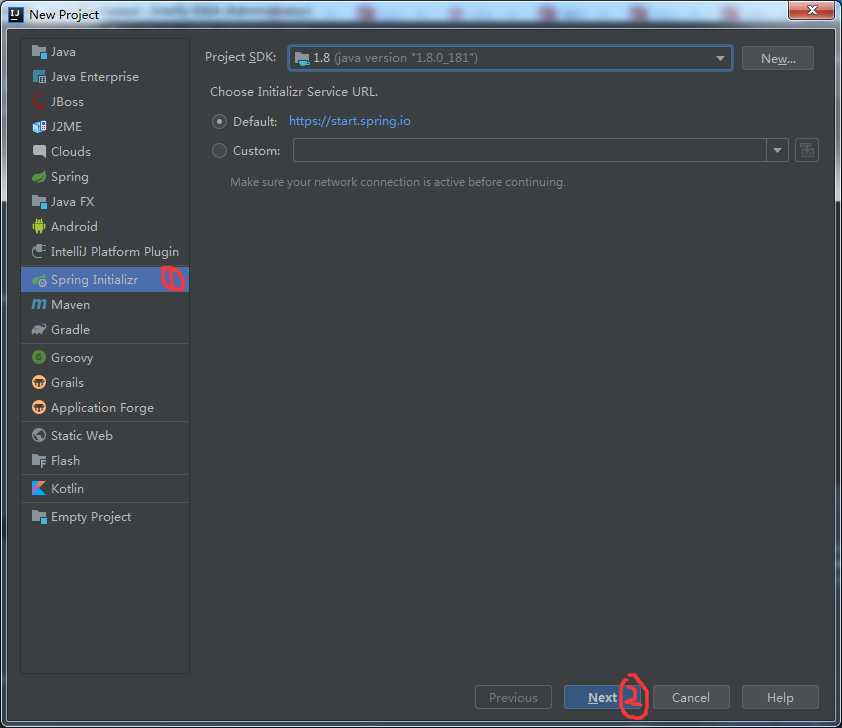This screenshot has width=842, height=728.
Task: Select the J2ME icon
Action: pos(39,127)
